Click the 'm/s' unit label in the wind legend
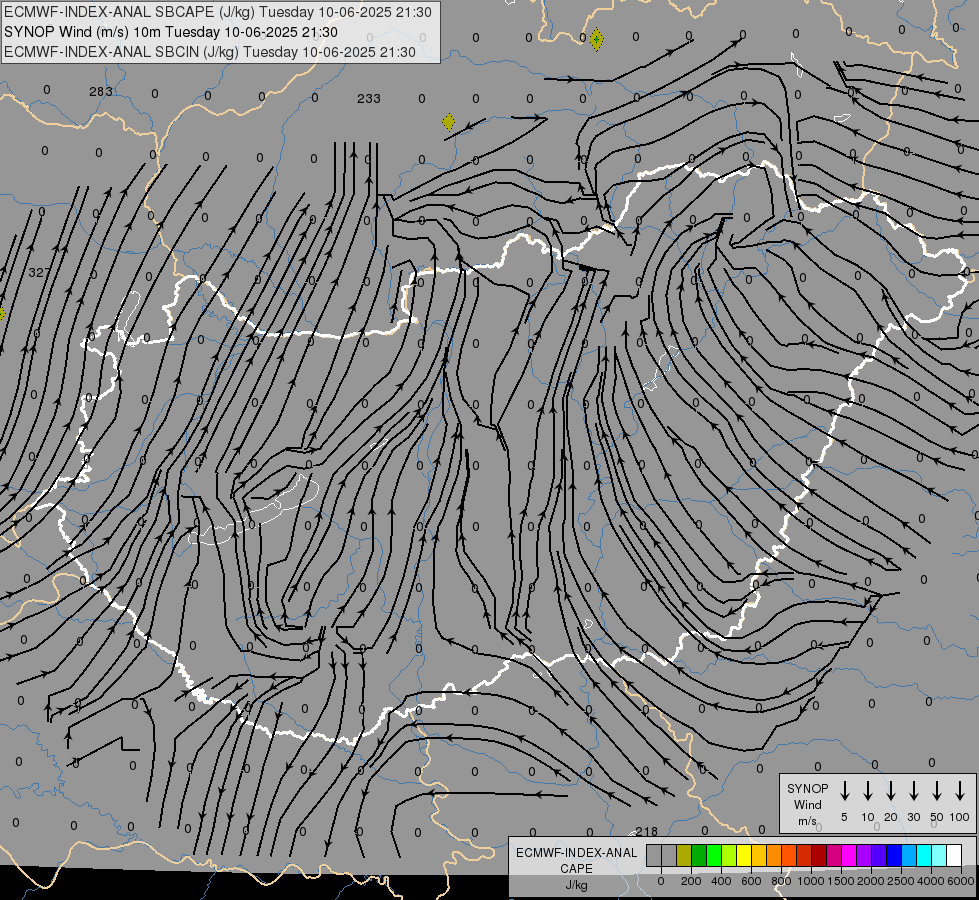979x900 pixels. tap(807, 821)
